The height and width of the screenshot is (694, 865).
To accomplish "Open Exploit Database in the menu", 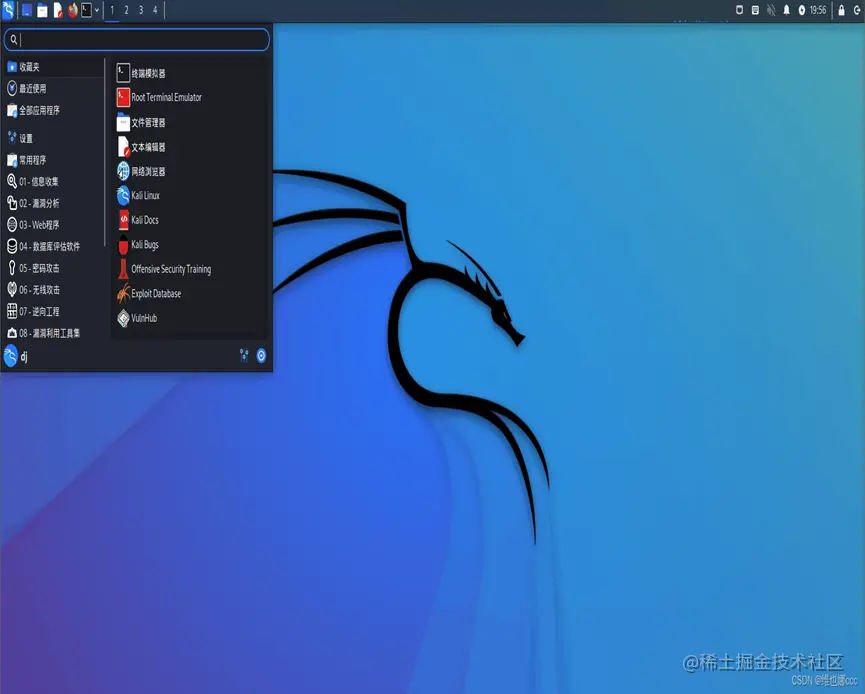I will click(x=189, y=293).
